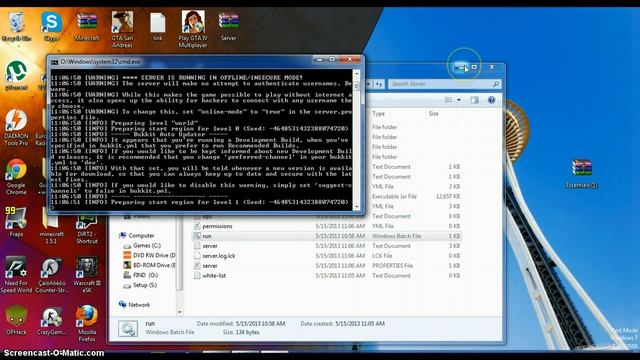Open the Counter-Strike desktop shortcut
This screenshot has height=360, width=640.
click(51, 274)
